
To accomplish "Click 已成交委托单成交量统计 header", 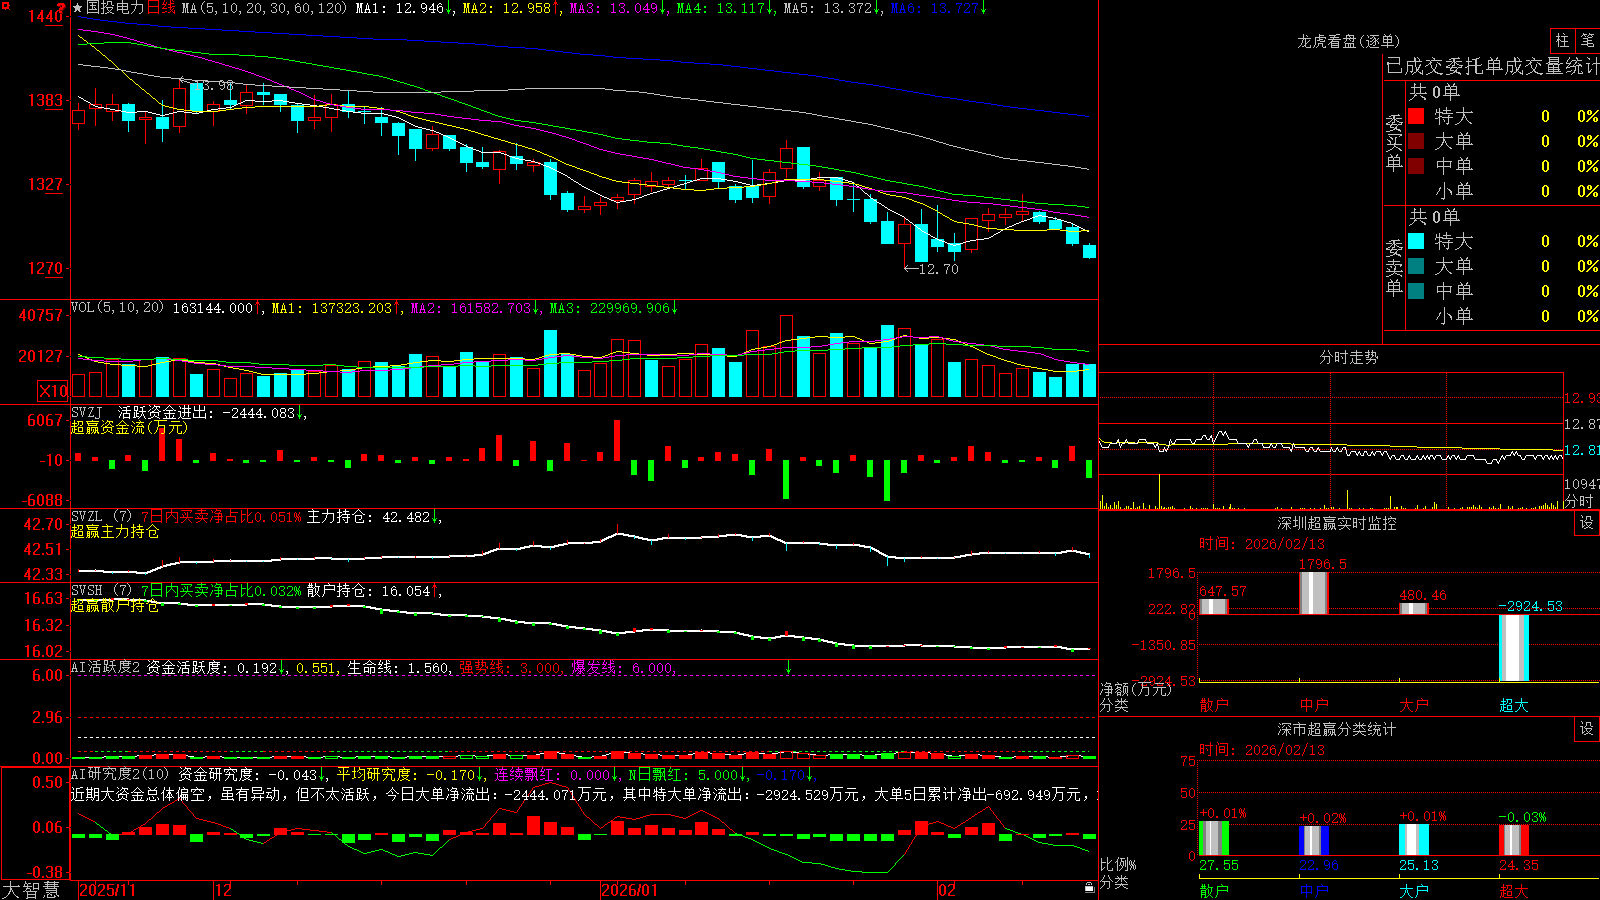I will (x=1492, y=66).
